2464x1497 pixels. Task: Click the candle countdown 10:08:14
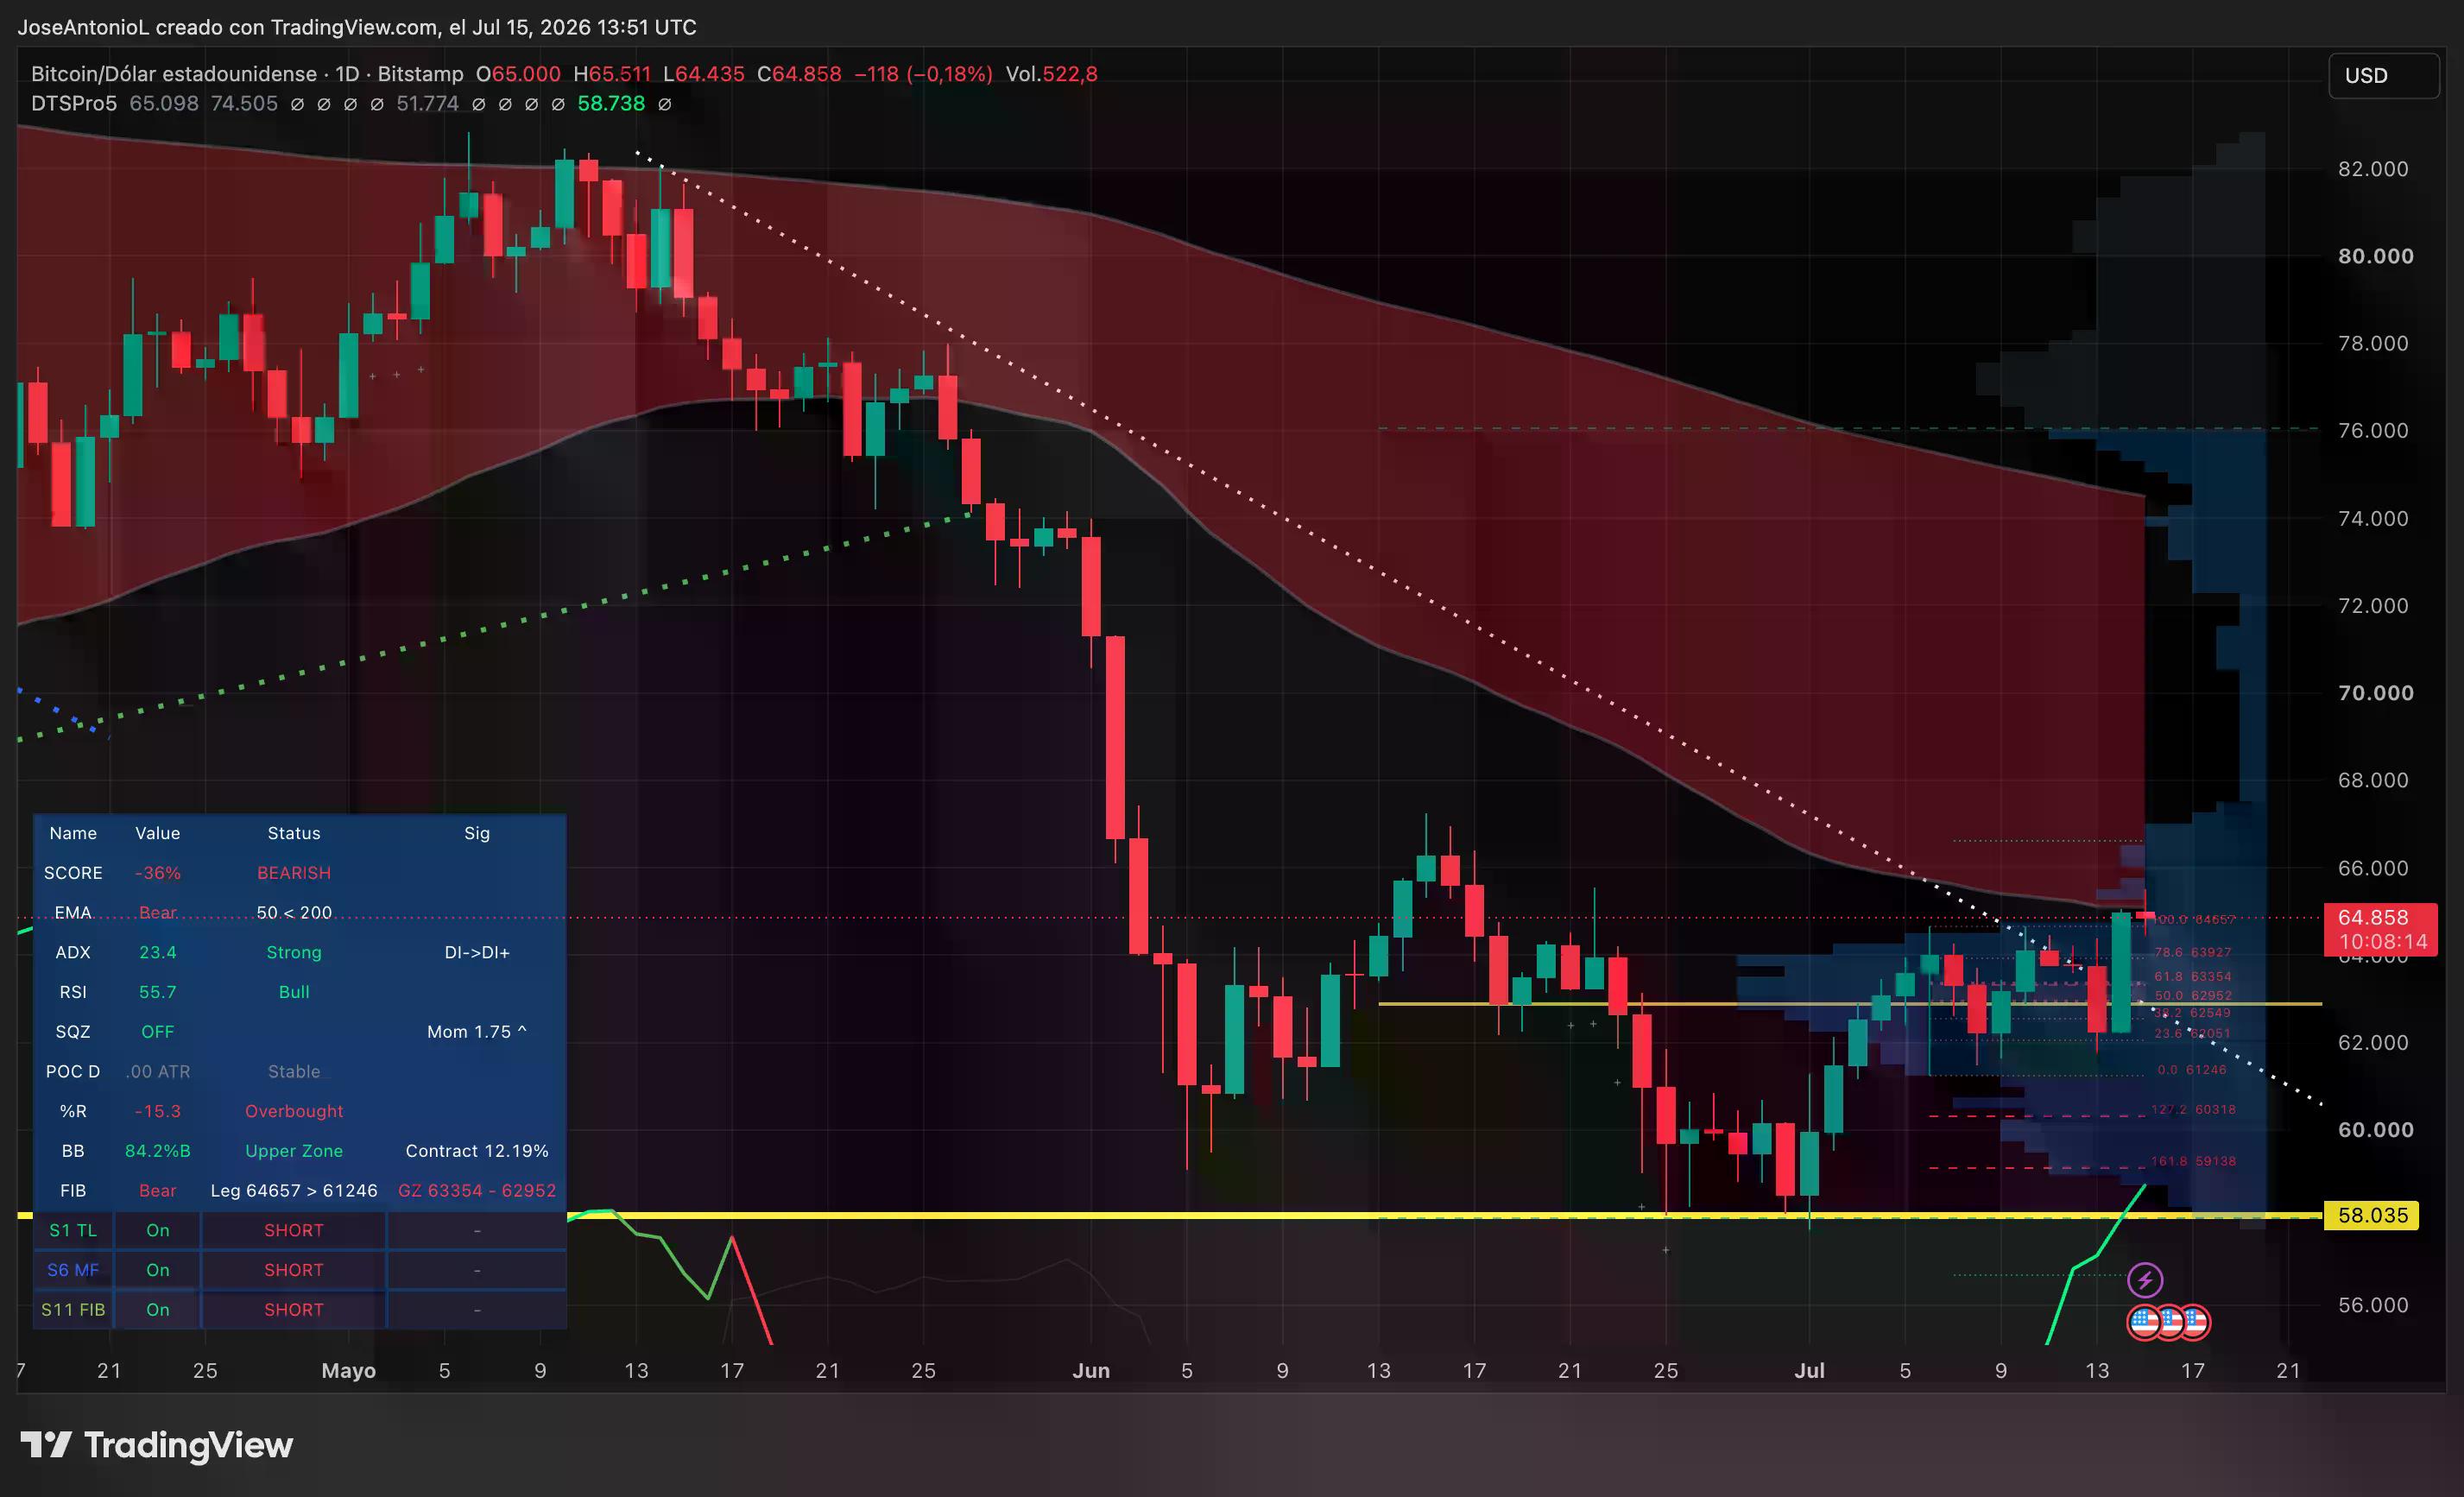tap(2383, 942)
